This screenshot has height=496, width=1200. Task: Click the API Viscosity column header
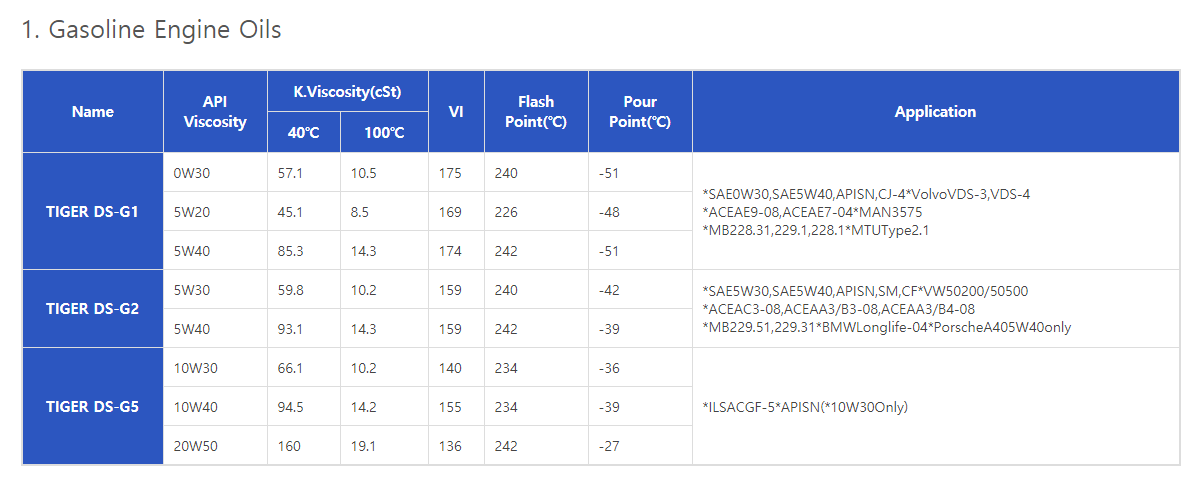pyautogui.click(x=215, y=112)
